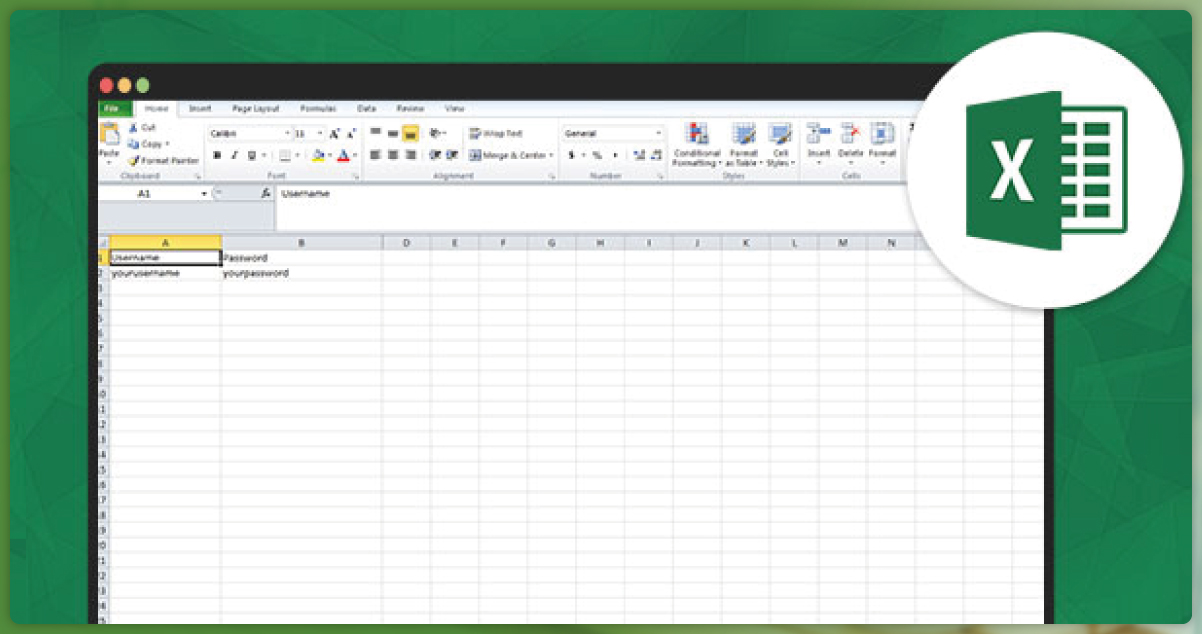1202x634 pixels.
Task: Click the dollar accounting format icon
Action: [571, 155]
